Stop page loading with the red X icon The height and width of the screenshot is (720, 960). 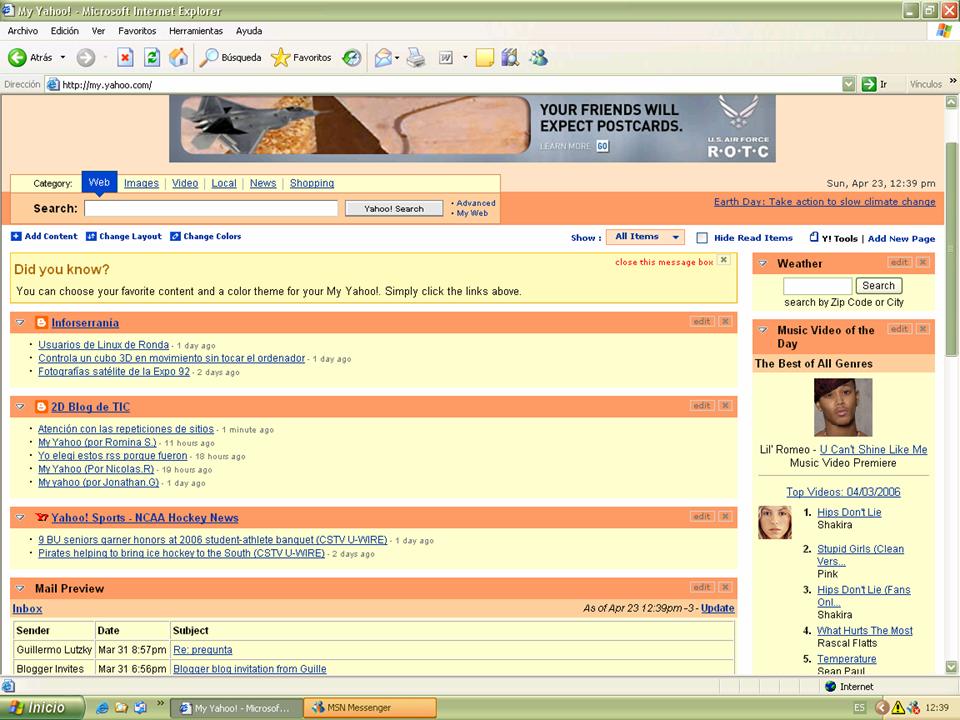[x=125, y=58]
